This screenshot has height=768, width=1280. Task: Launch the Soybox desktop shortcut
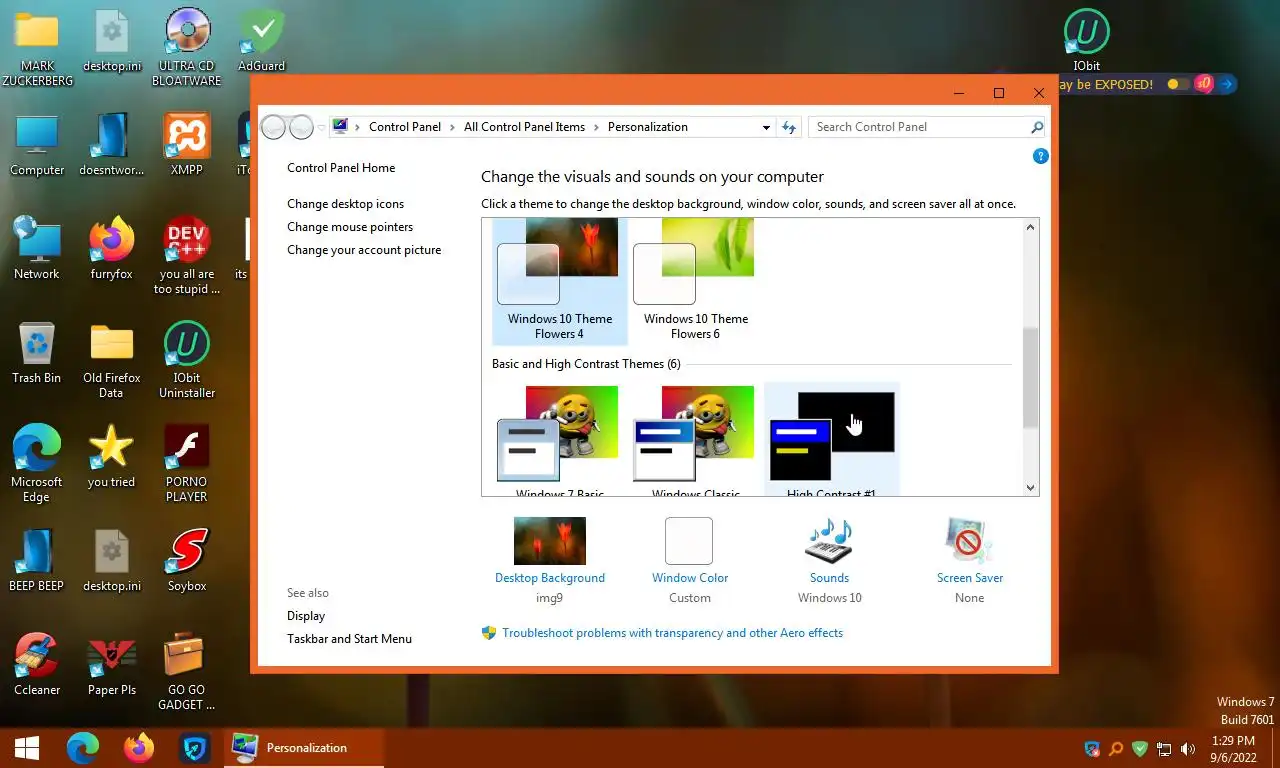[x=187, y=560]
